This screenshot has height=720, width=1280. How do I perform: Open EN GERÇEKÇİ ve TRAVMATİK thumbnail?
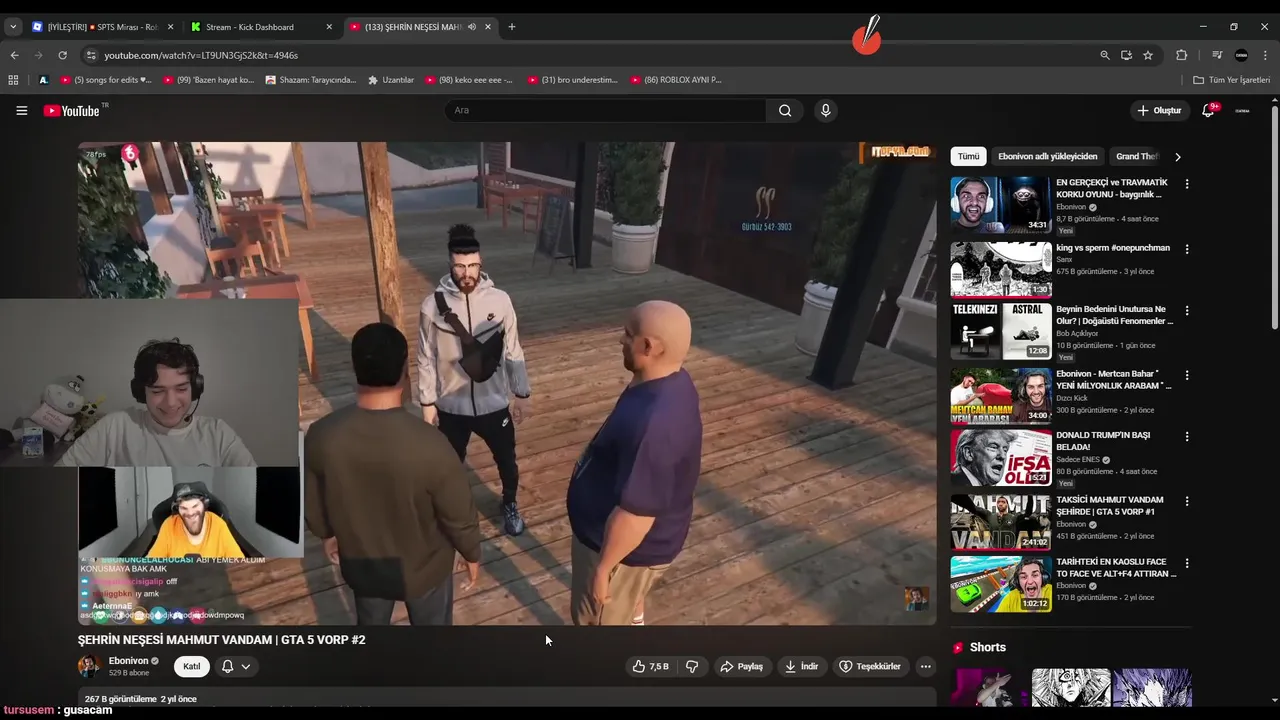(x=1000, y=204)
